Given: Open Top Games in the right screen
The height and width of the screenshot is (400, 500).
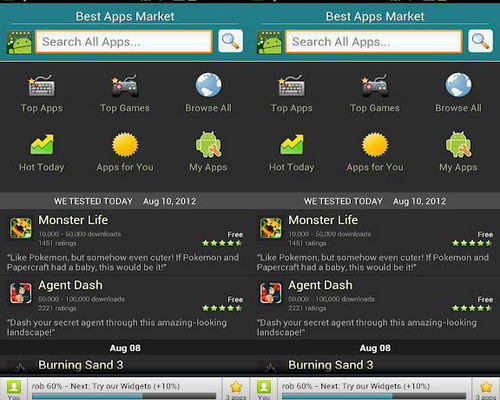Looking at the screenshot, I should (x=375, y=93).
